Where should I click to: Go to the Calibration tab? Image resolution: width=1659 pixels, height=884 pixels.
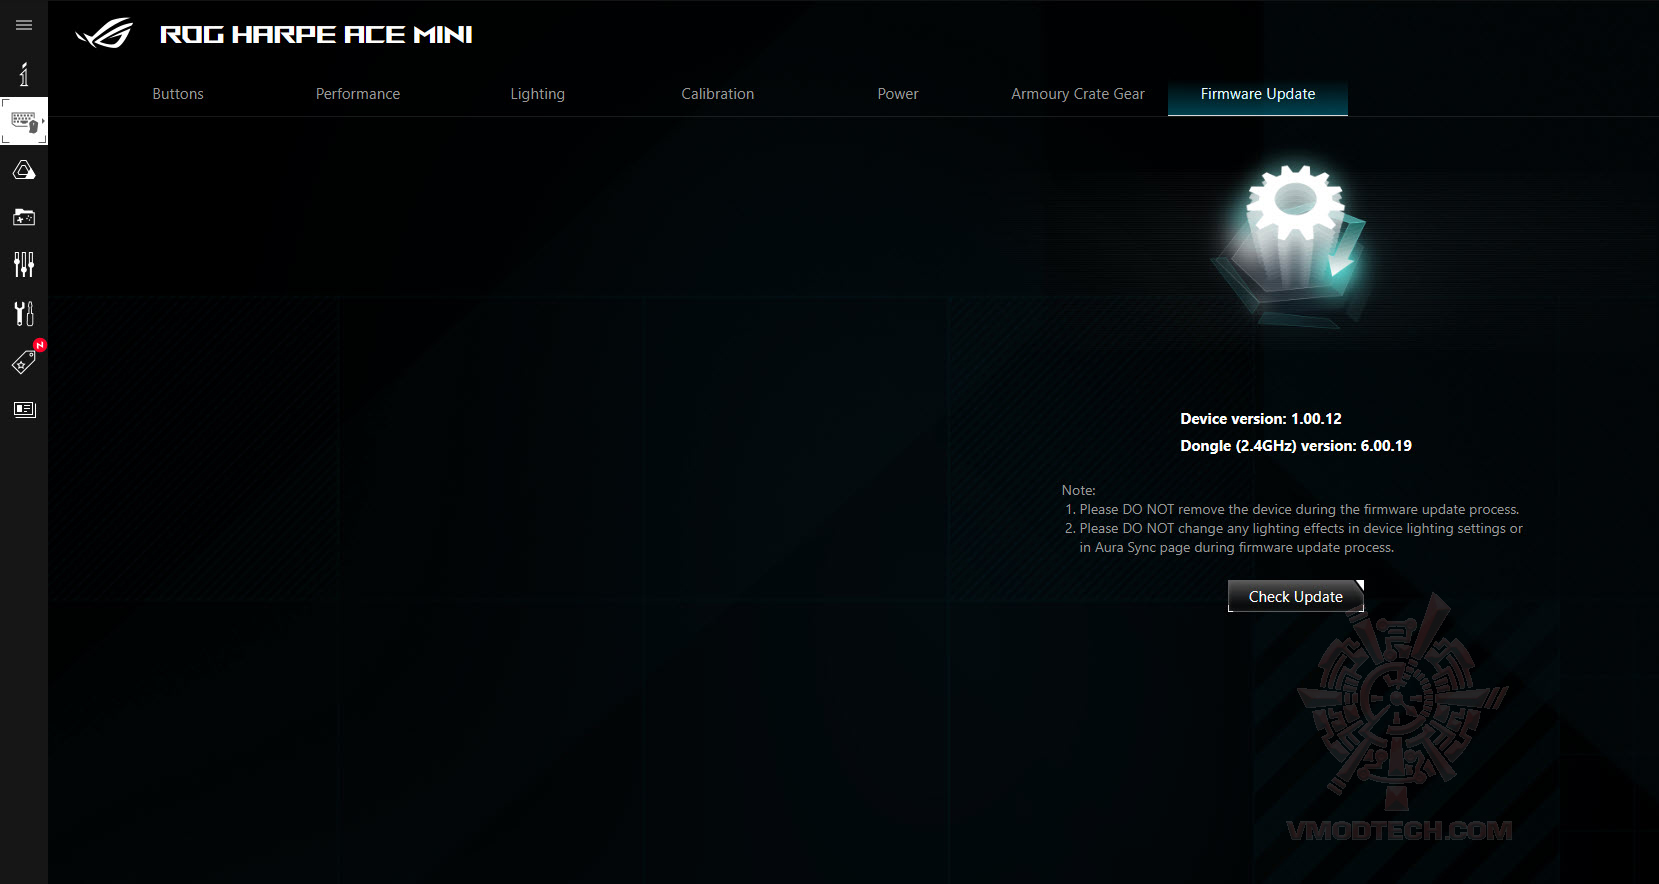(x=718, y=94)
